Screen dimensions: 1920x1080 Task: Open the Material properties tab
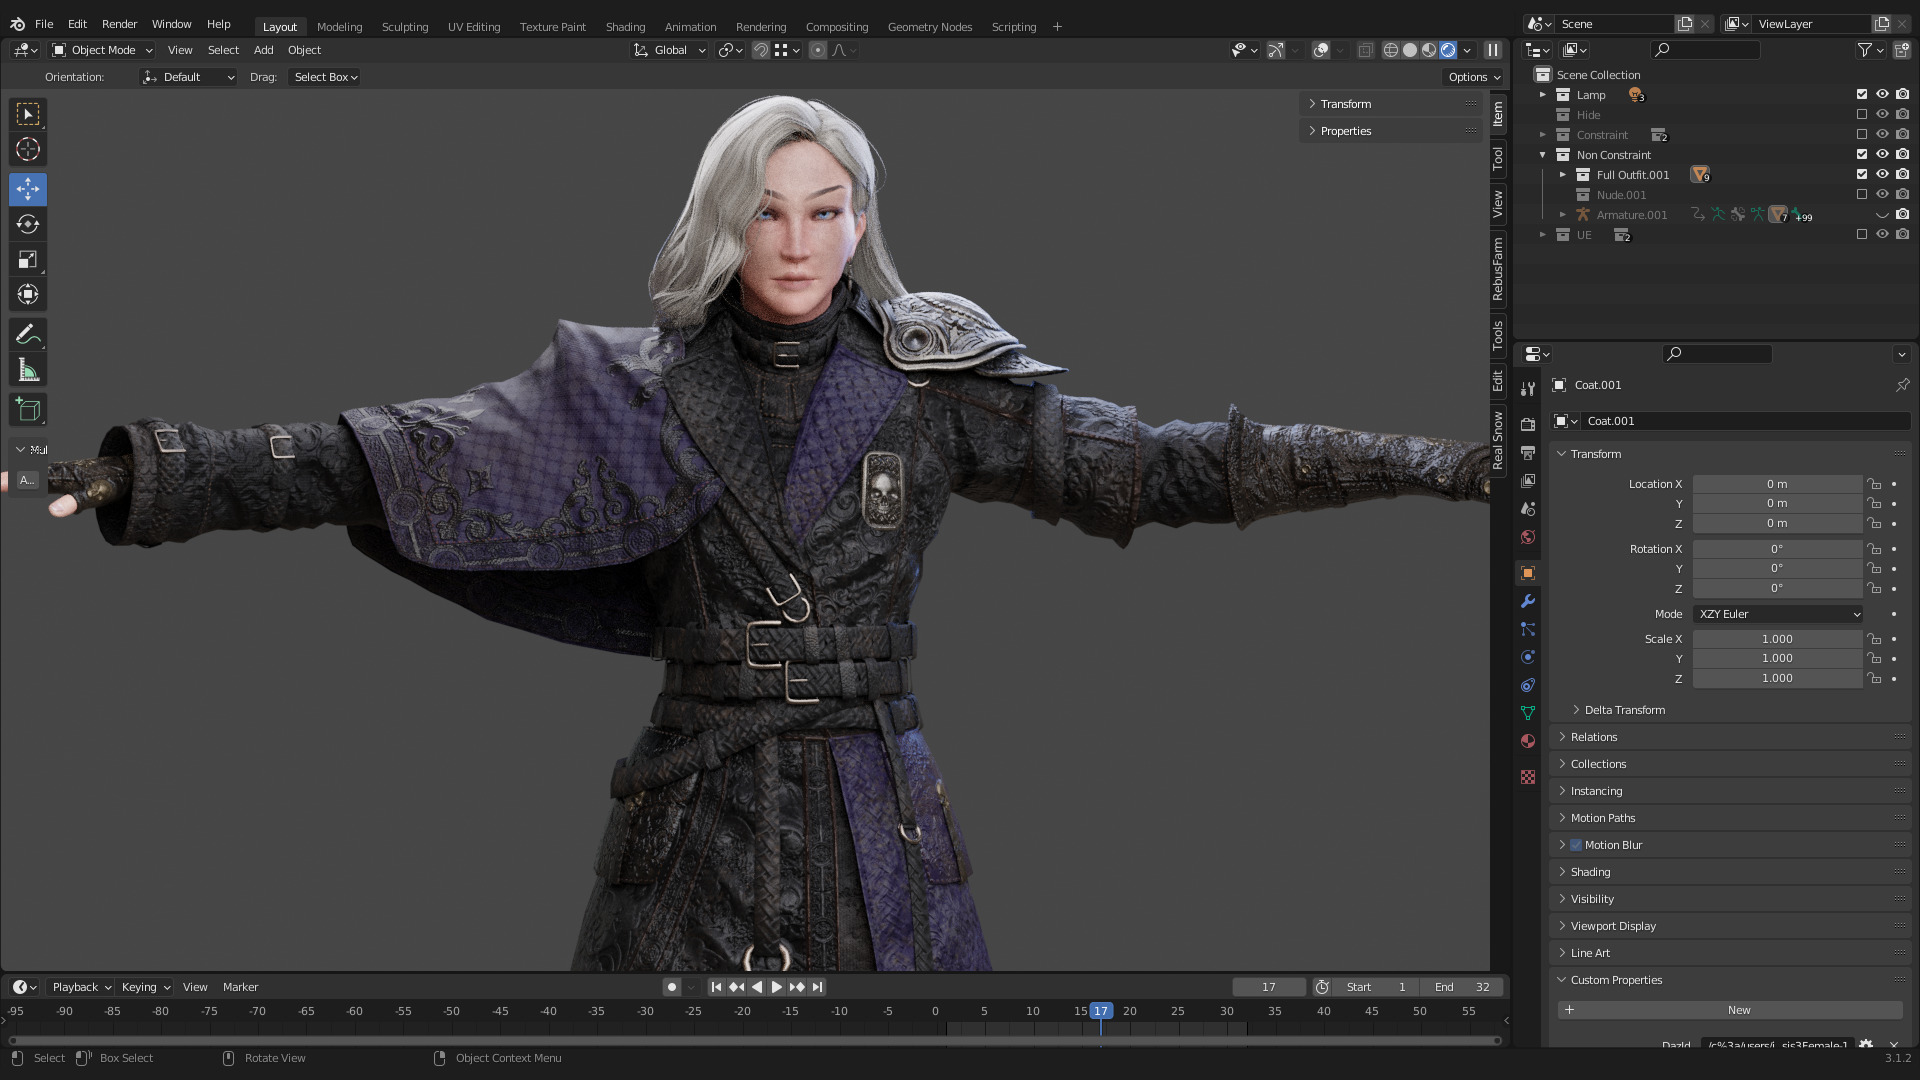(1527, 741)
